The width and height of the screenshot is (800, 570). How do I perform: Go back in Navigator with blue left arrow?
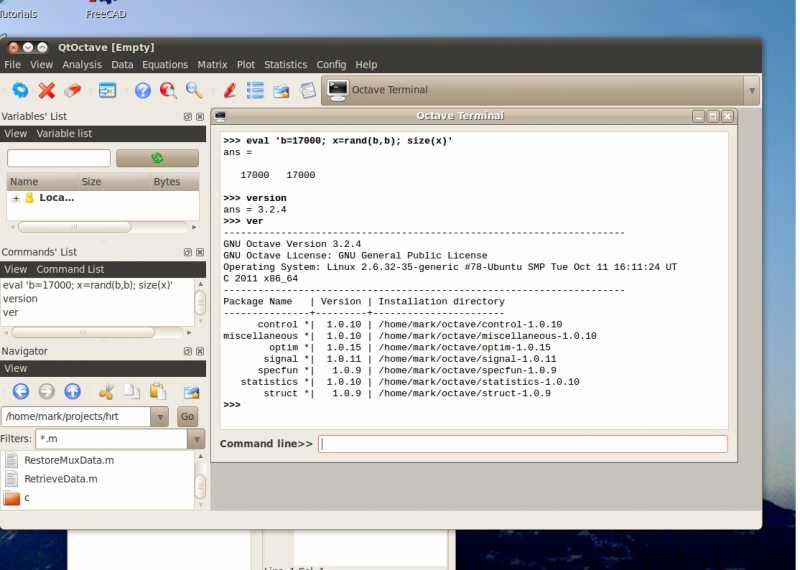21,391
